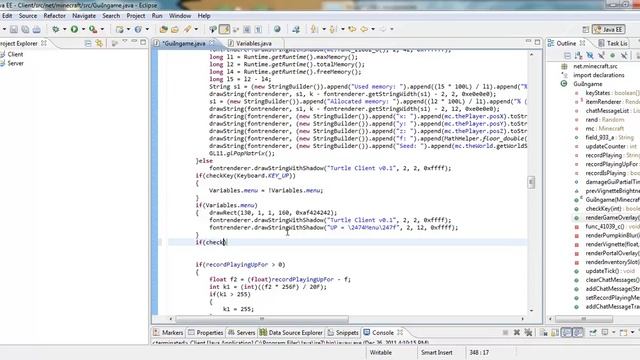Click the editor horizontal scrollbar
The height and width of the screenshot is (360, 640).
click(262, 319)
